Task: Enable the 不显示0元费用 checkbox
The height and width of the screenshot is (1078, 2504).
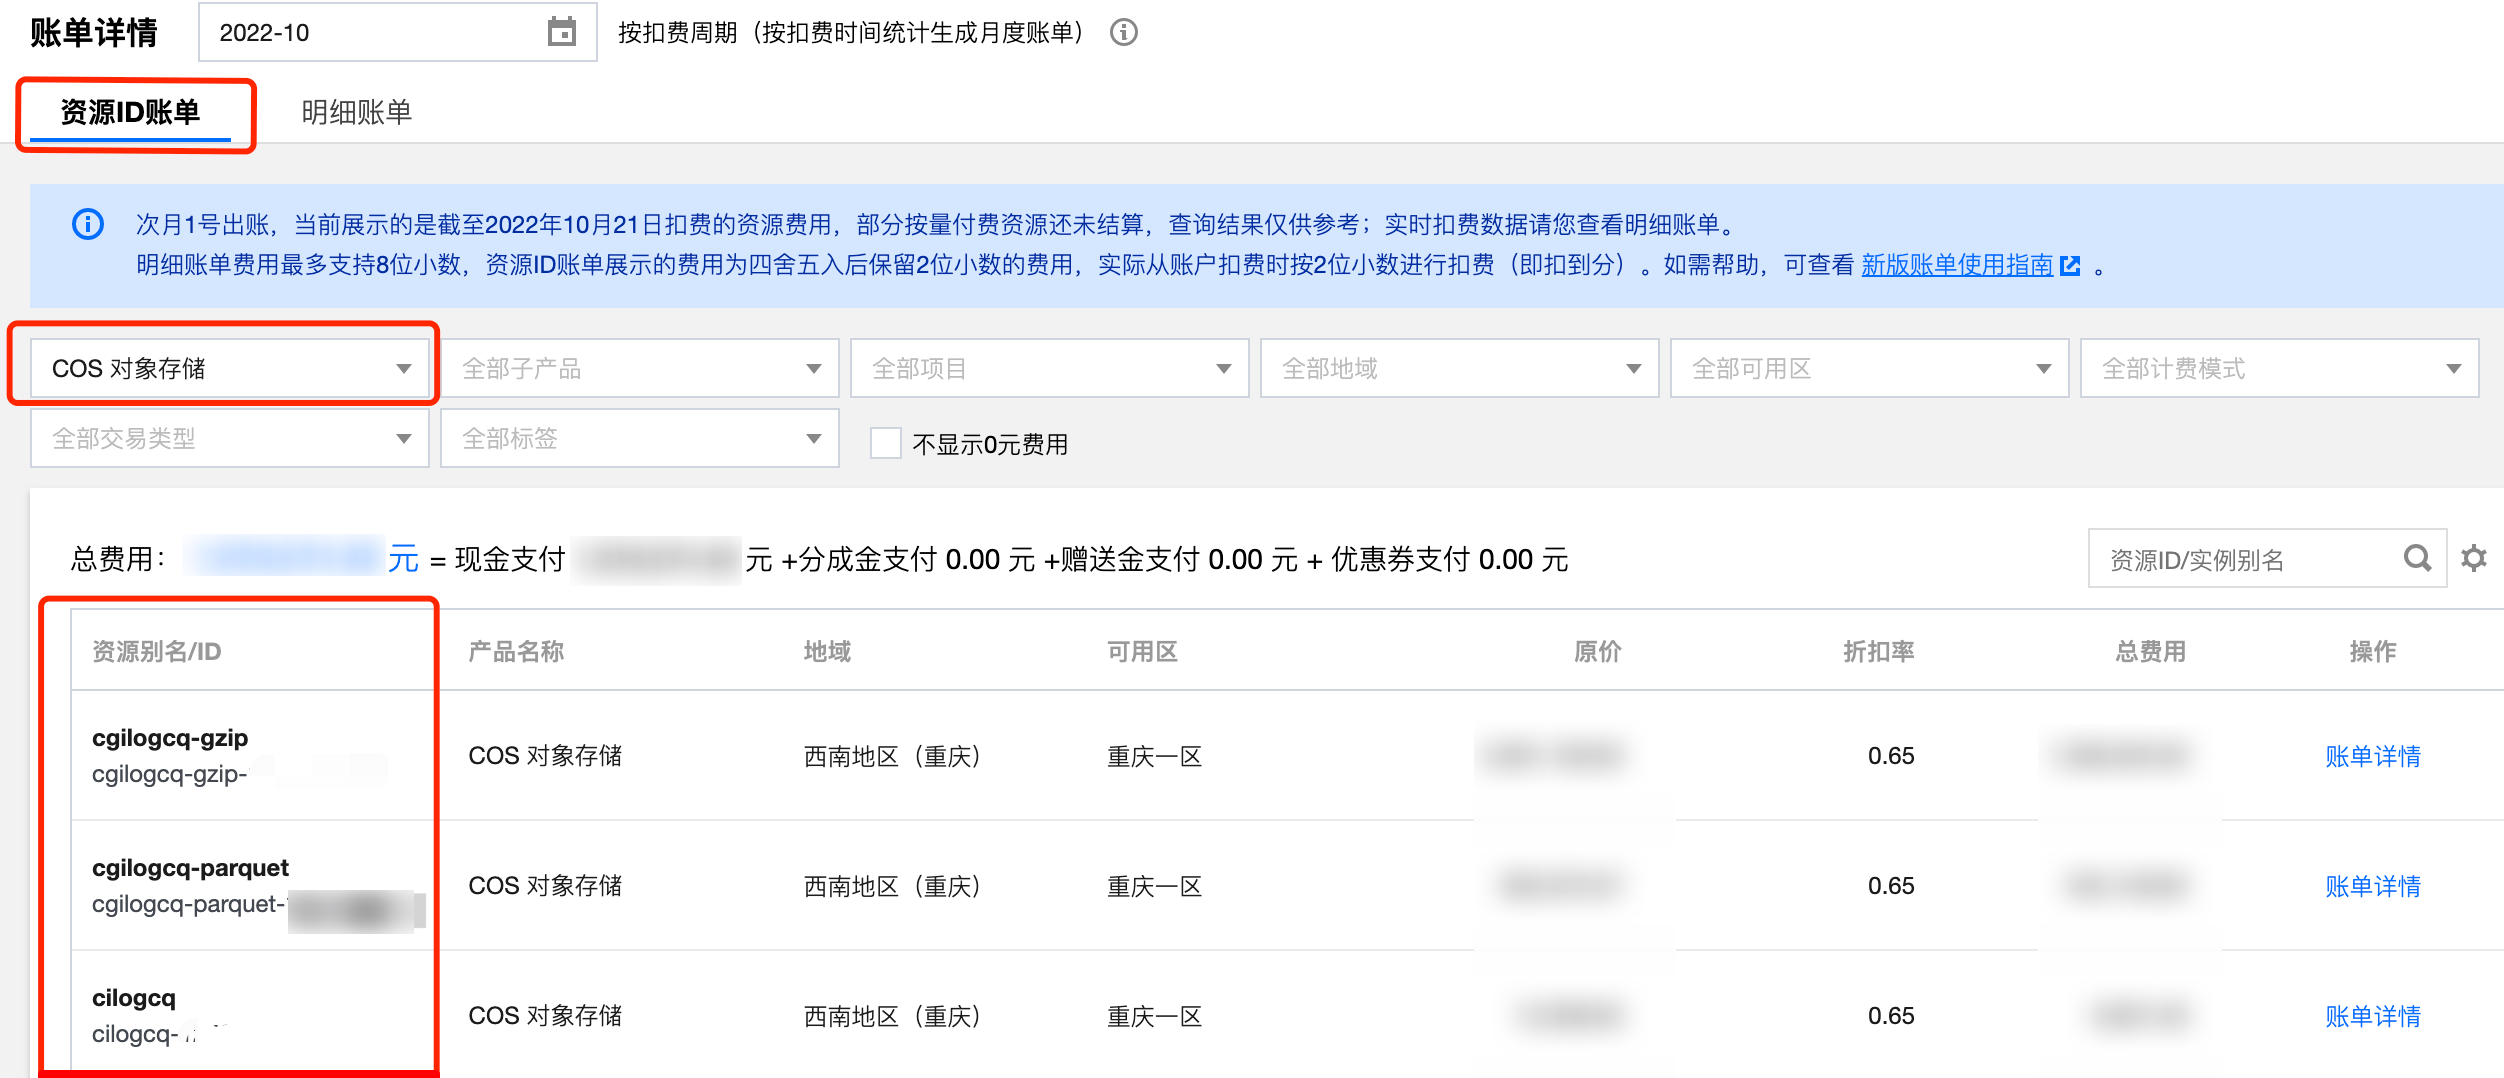Action: click(886, 443)
